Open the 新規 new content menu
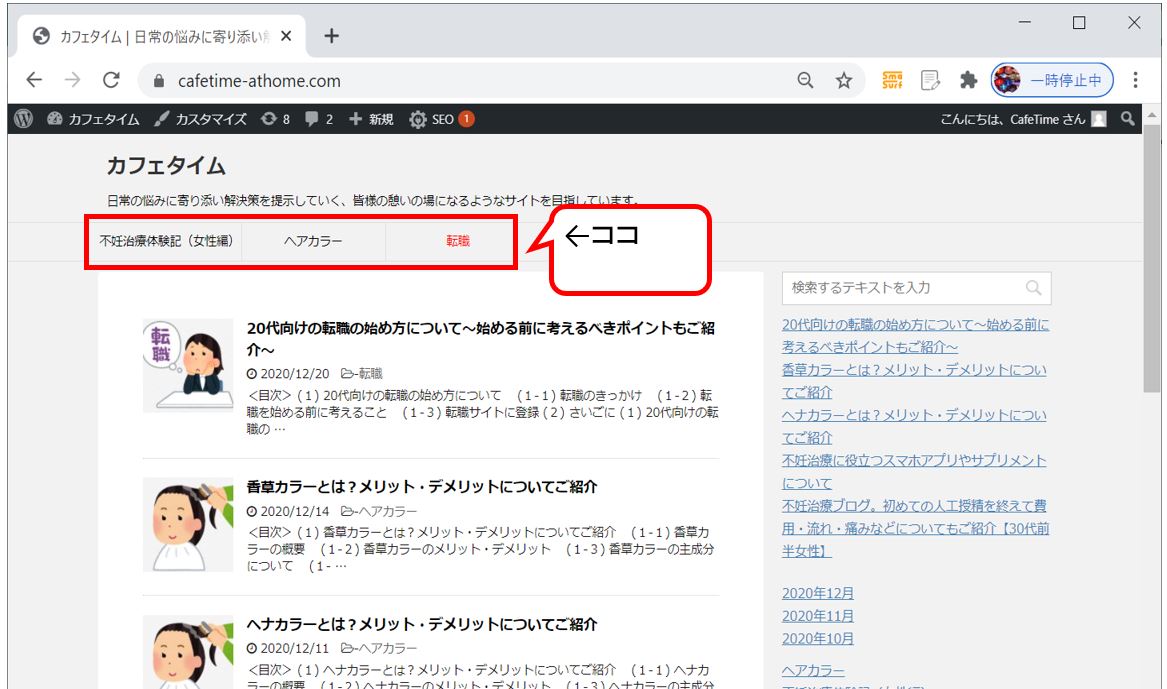1167x689 pixels. [370, 119]
